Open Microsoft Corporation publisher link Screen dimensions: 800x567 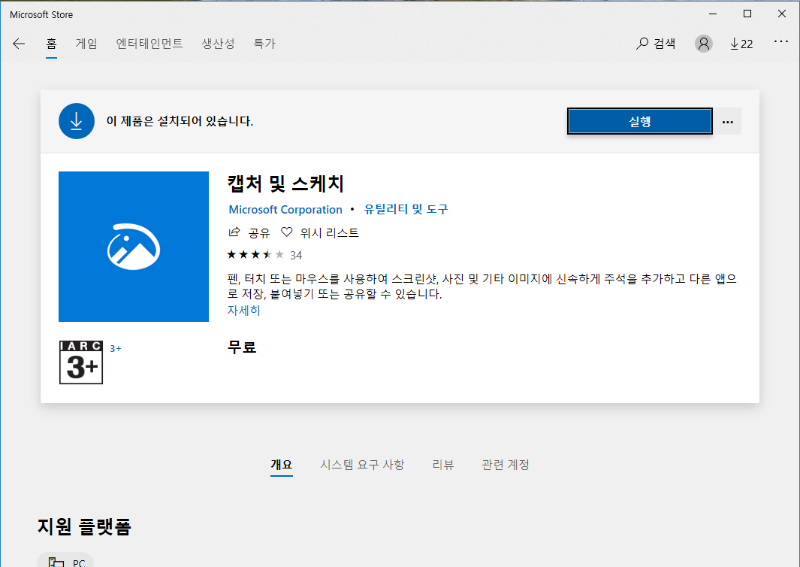coord(285,210)
